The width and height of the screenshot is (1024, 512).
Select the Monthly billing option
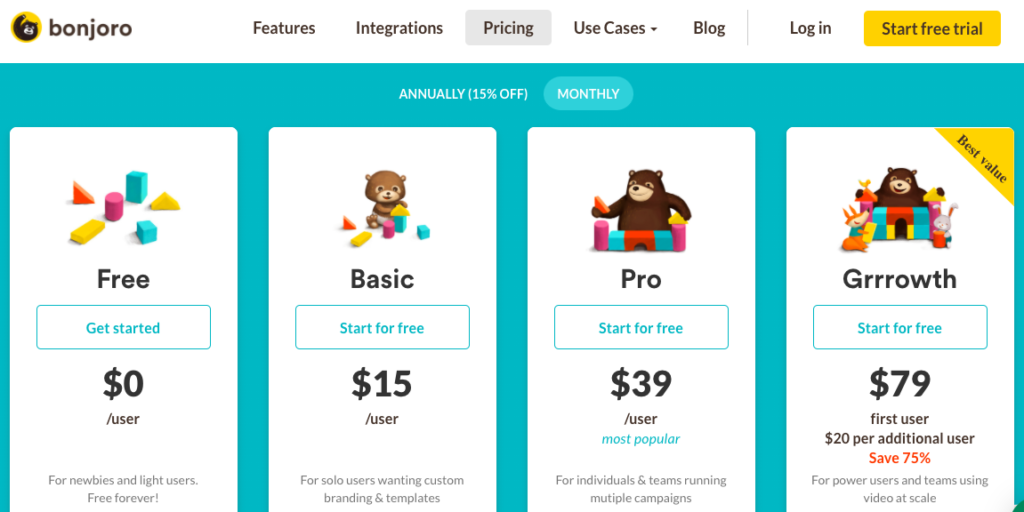pos(588,93)
